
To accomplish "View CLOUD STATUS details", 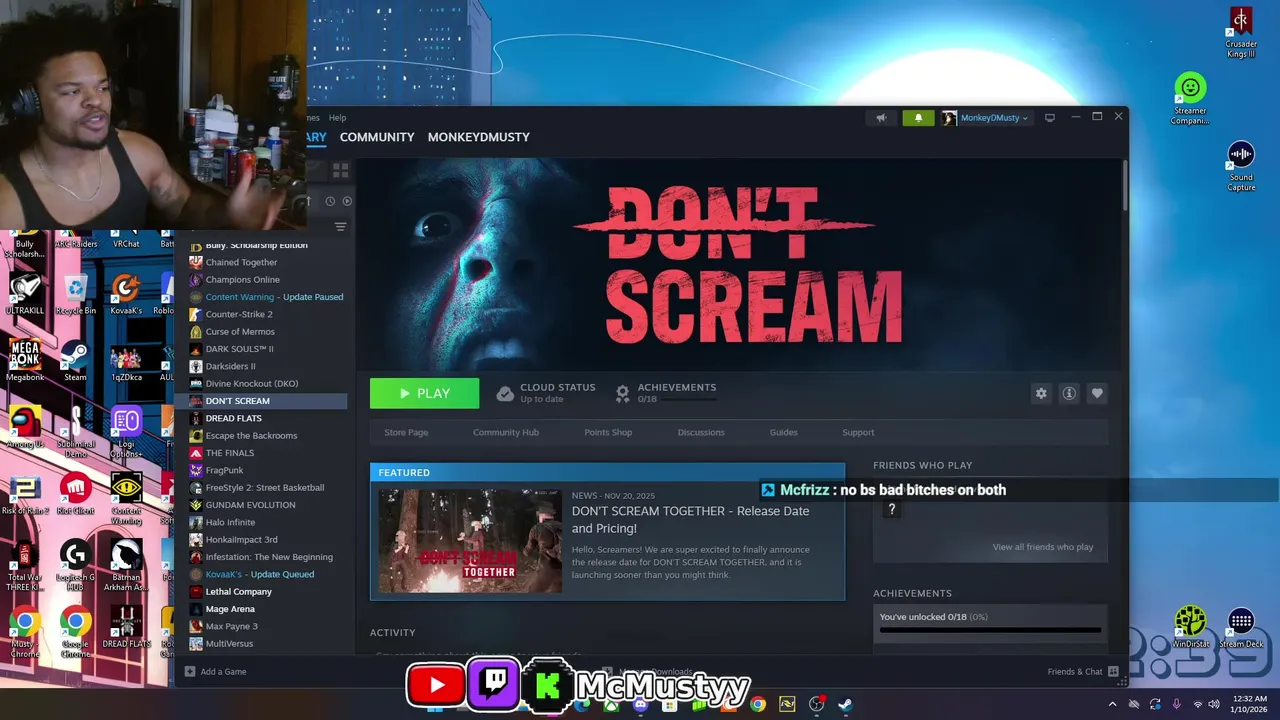I will [546, 393].
